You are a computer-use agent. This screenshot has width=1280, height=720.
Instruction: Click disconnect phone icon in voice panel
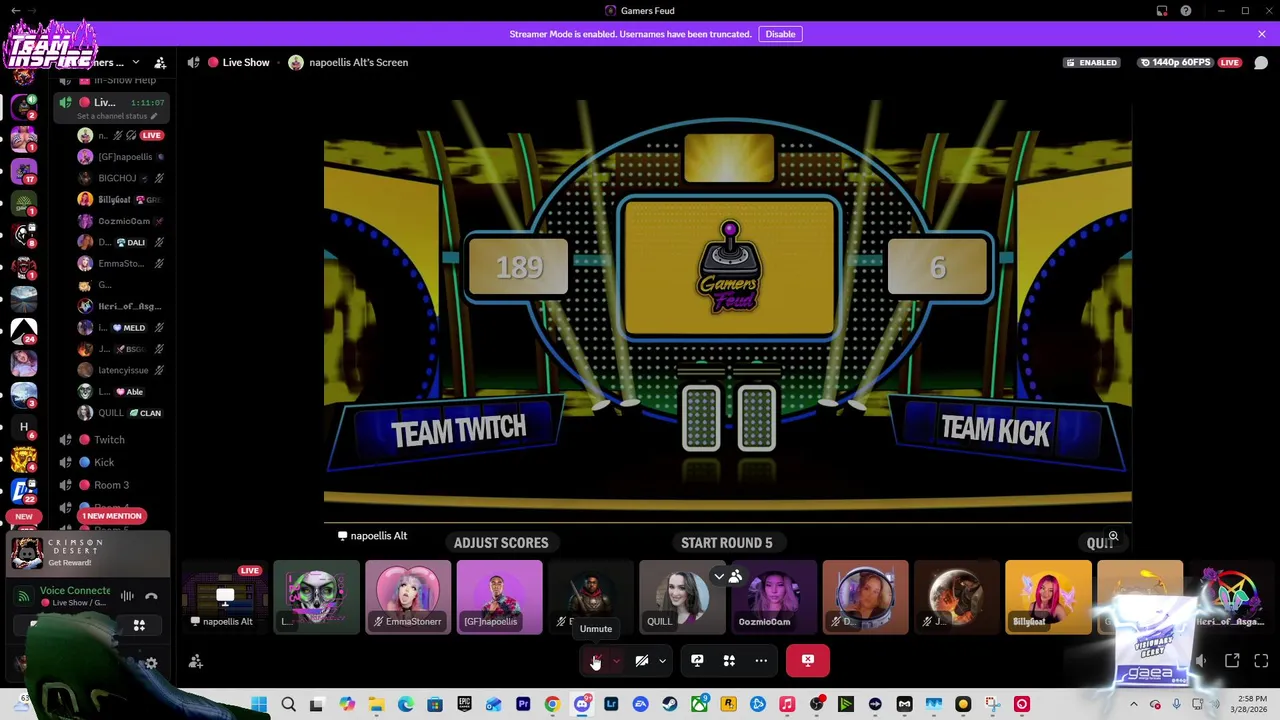[x=151, y=596]
